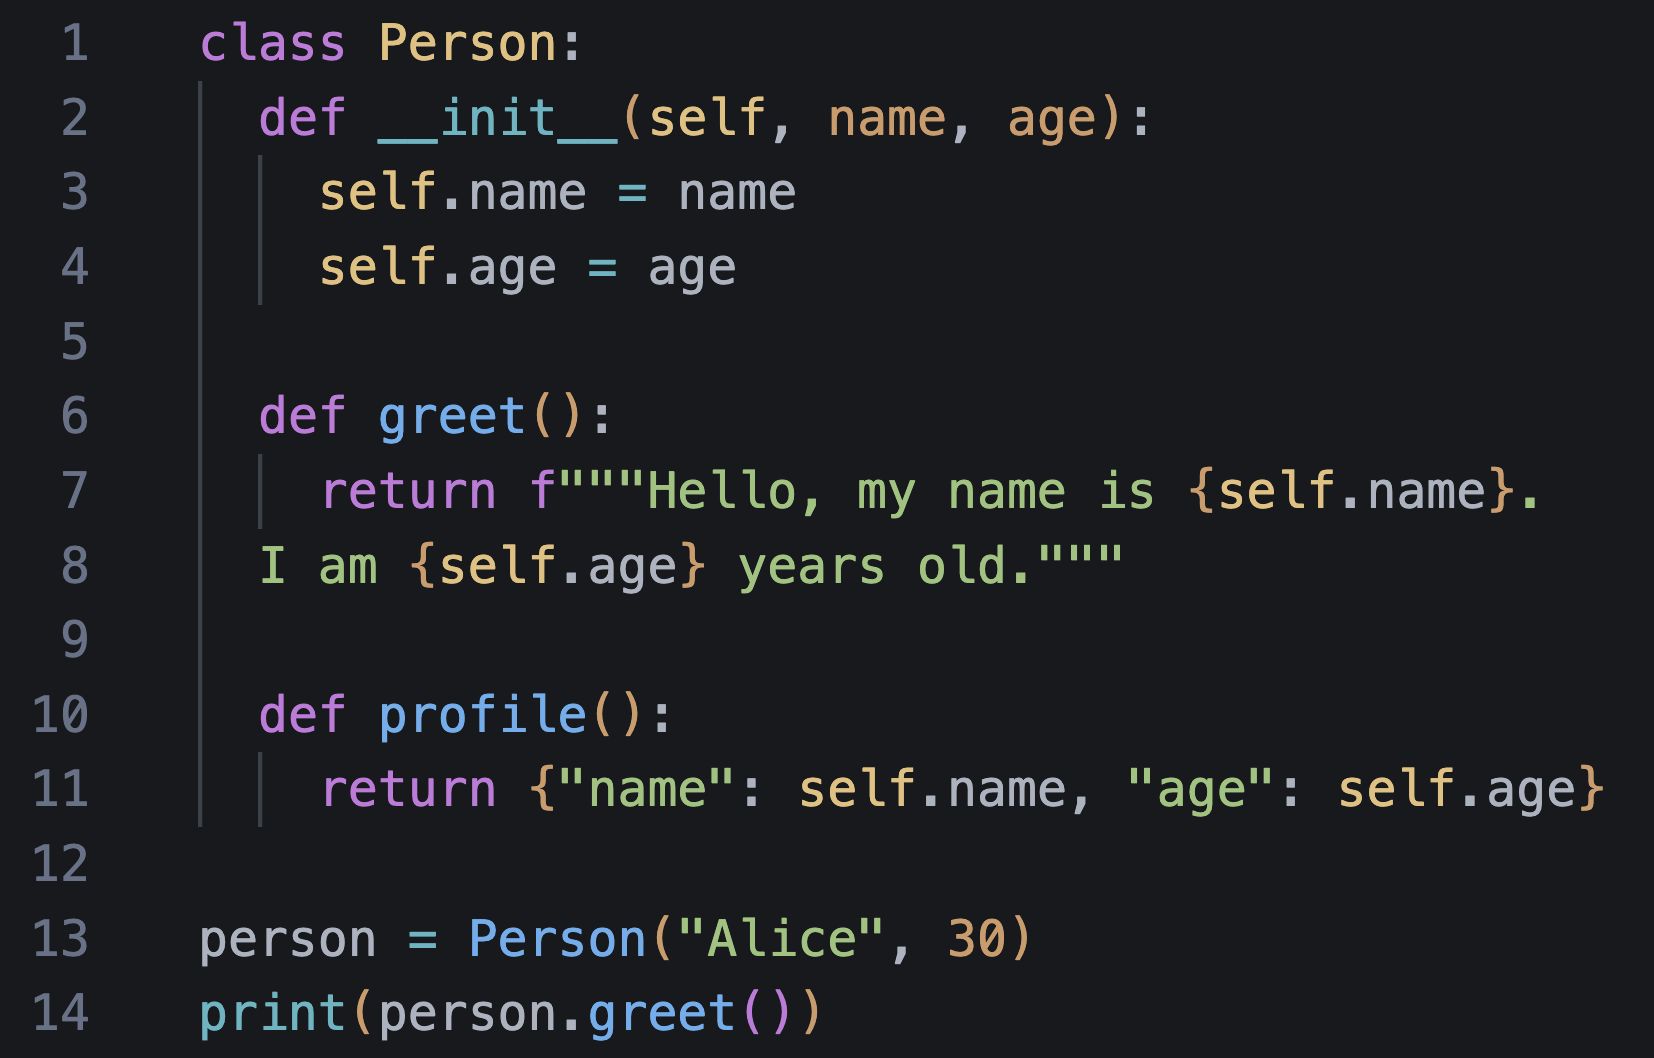Click the print function call on line 14
Viewport: 1654px width, 1058px height.
[272, 1014]
